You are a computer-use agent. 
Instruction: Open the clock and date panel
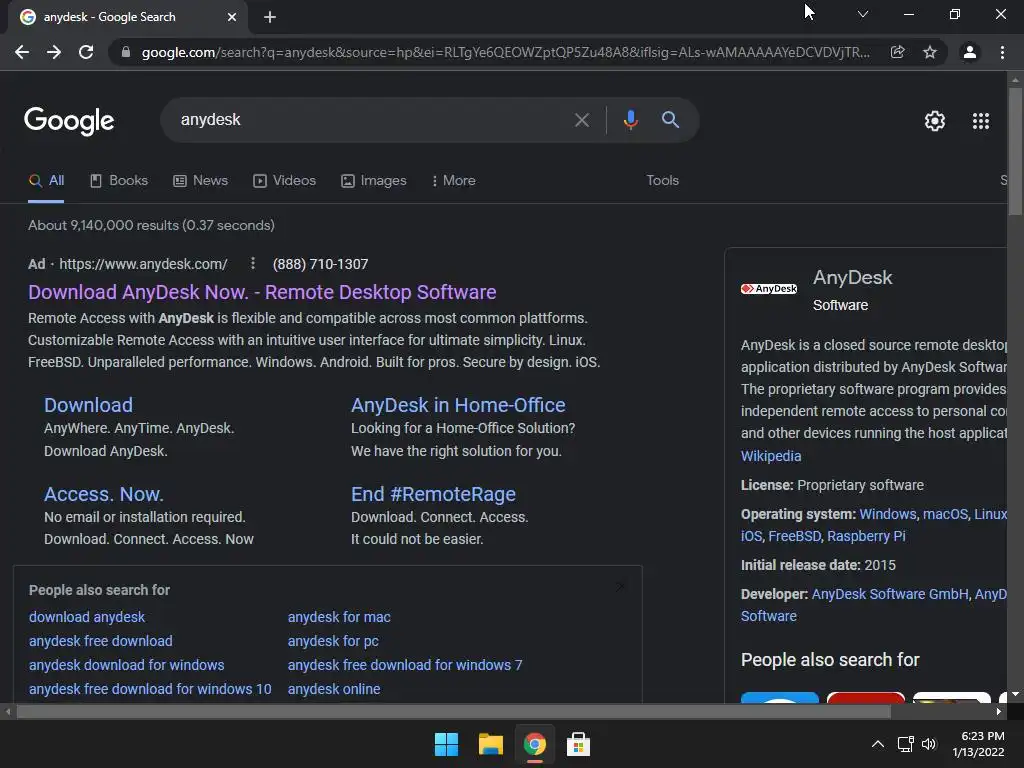tap(978, 744)
